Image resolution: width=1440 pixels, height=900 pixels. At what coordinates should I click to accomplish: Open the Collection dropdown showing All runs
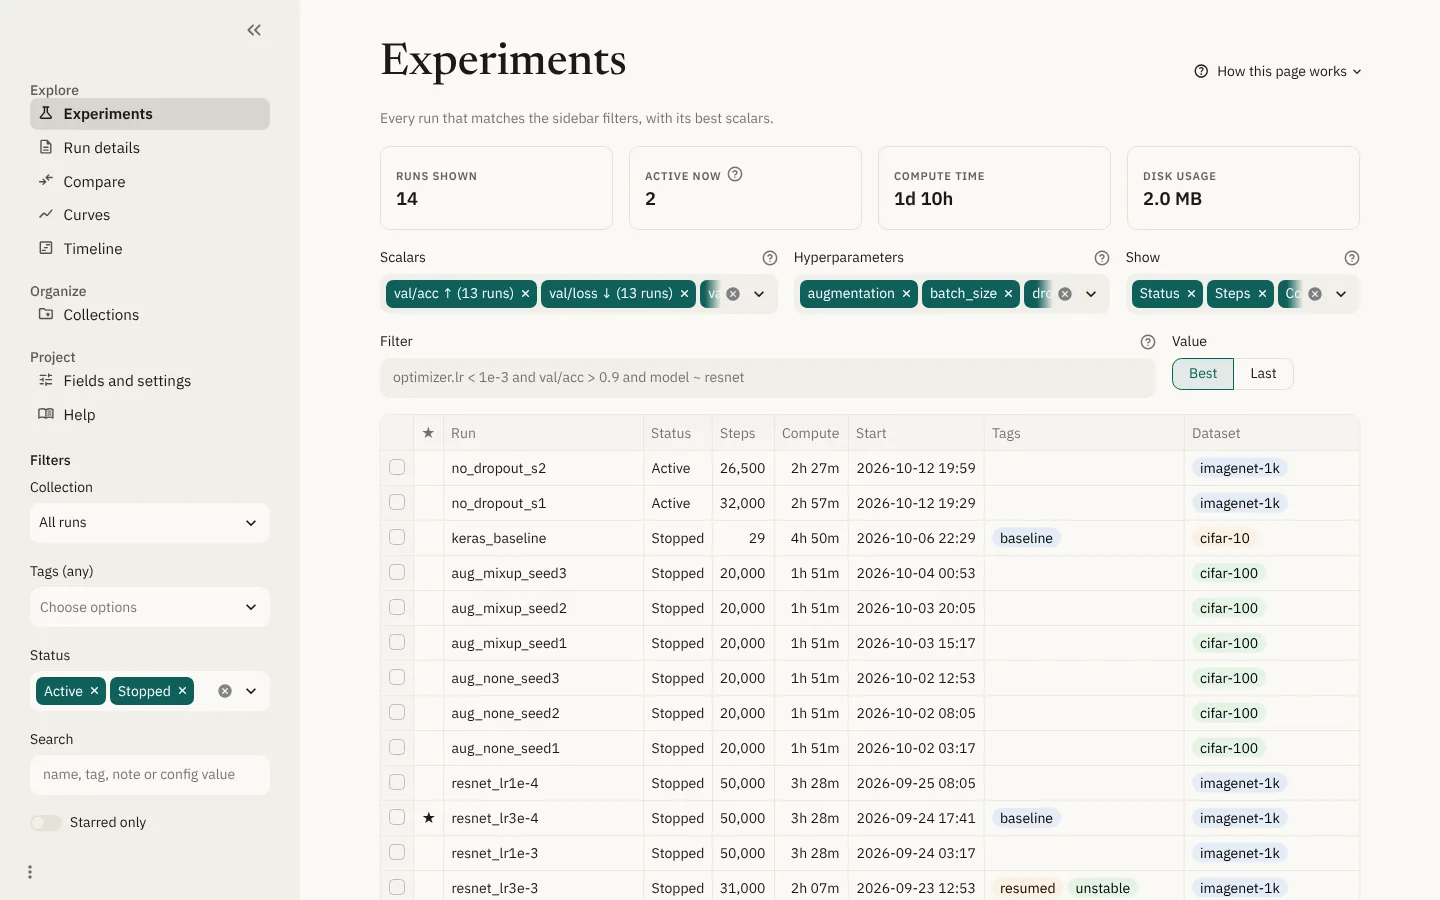(x=150, y=523)
